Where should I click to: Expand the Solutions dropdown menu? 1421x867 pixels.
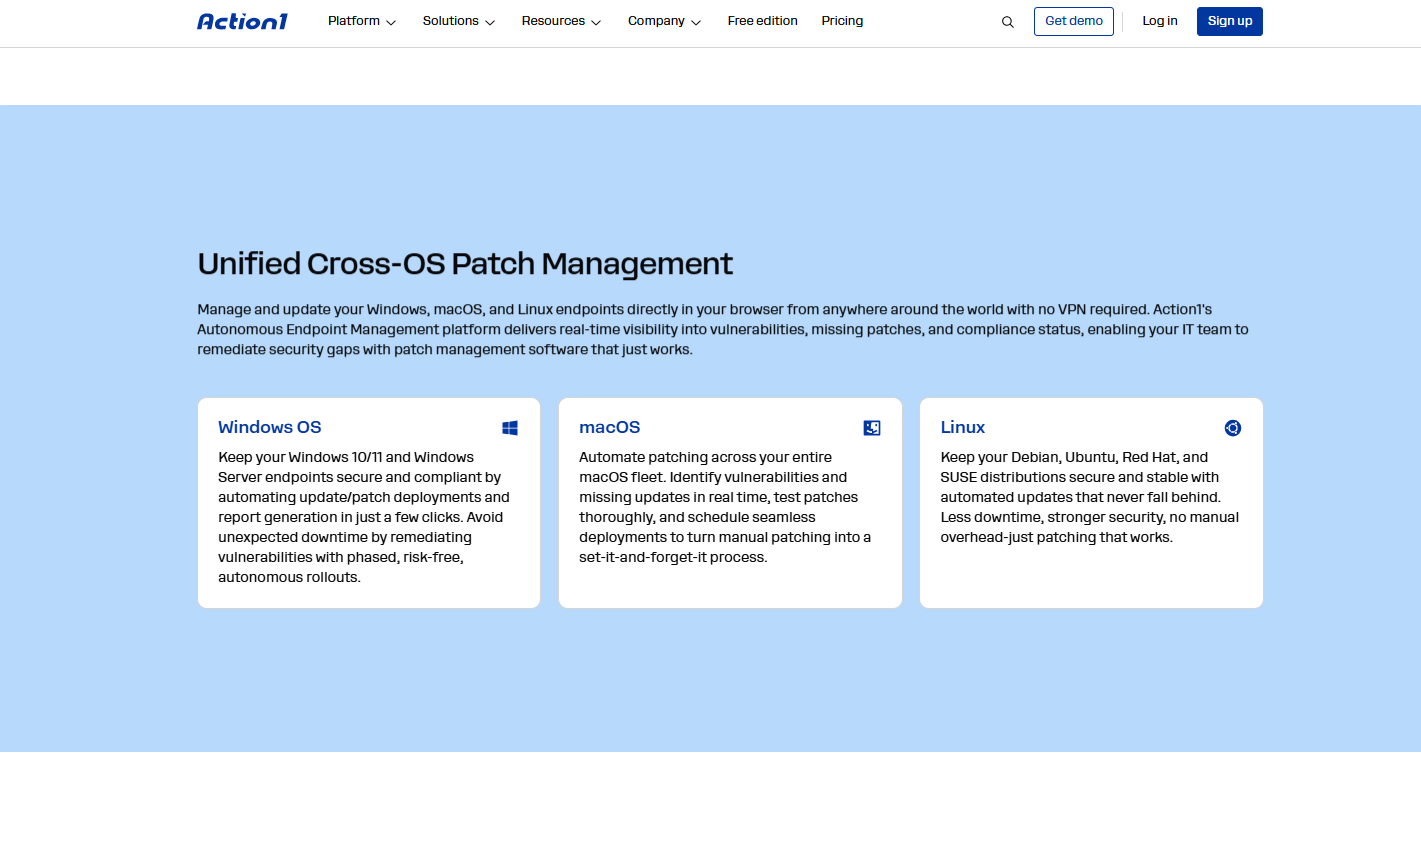click(x=459, y=21)
